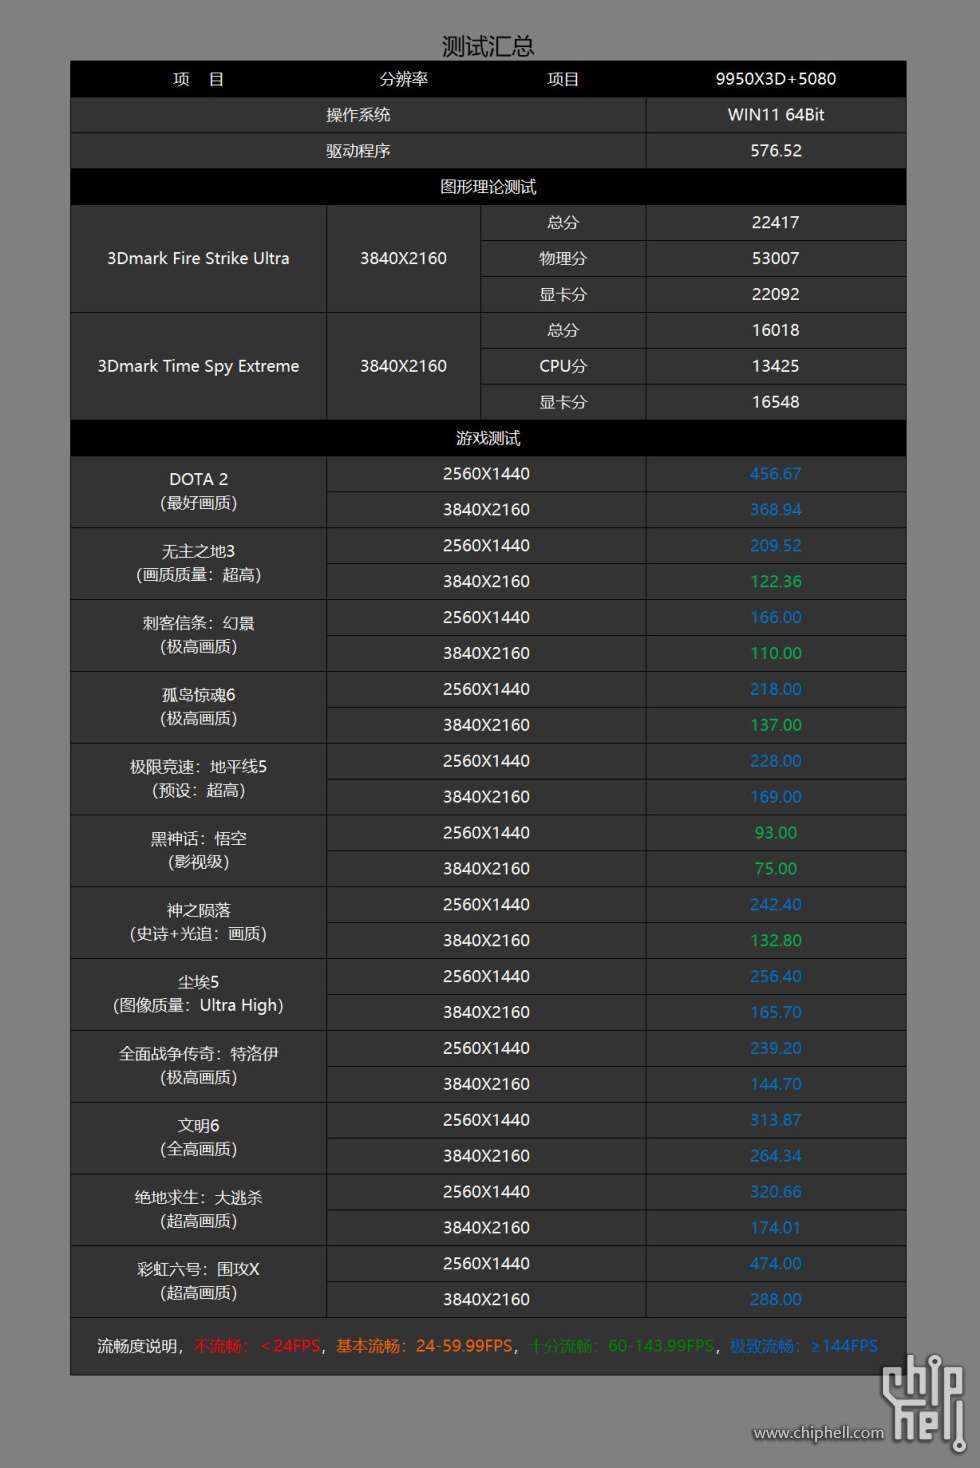Click the 游戏测试 section header
The height and width of the screenshot is (1468, 980).
point(488,438)
